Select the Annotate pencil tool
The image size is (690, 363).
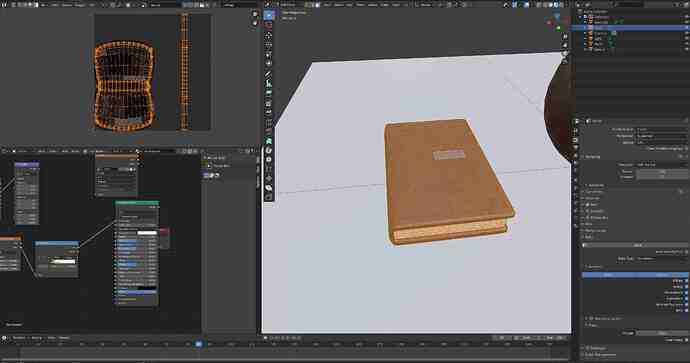click(269, 74)
